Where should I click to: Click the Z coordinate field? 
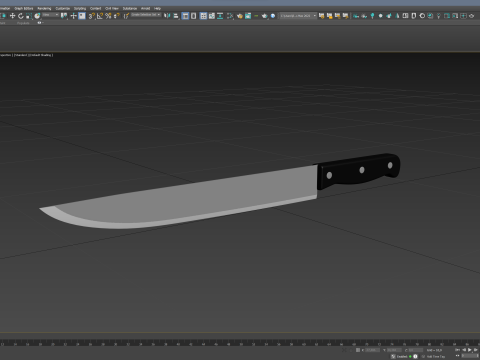(416, 350)
